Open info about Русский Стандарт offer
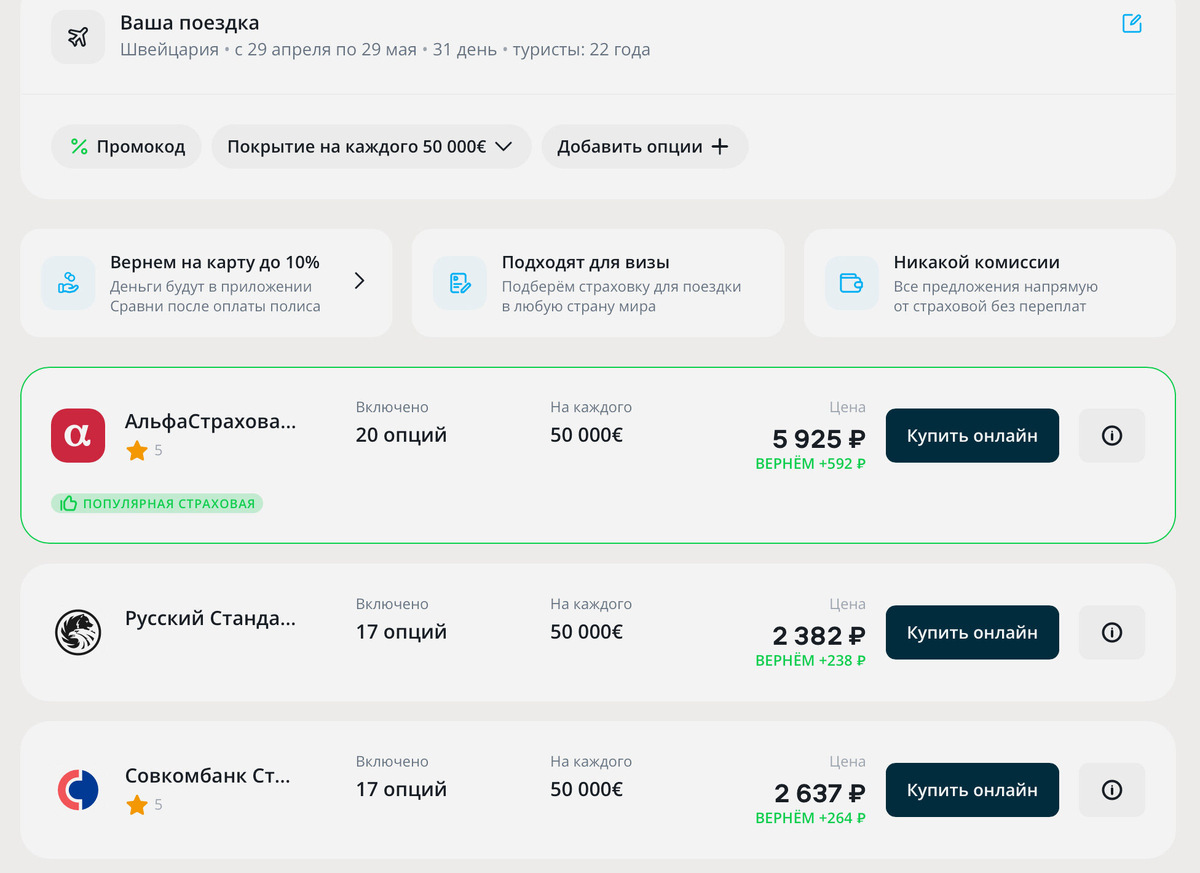1200x873 pixels. [1111, 632]
